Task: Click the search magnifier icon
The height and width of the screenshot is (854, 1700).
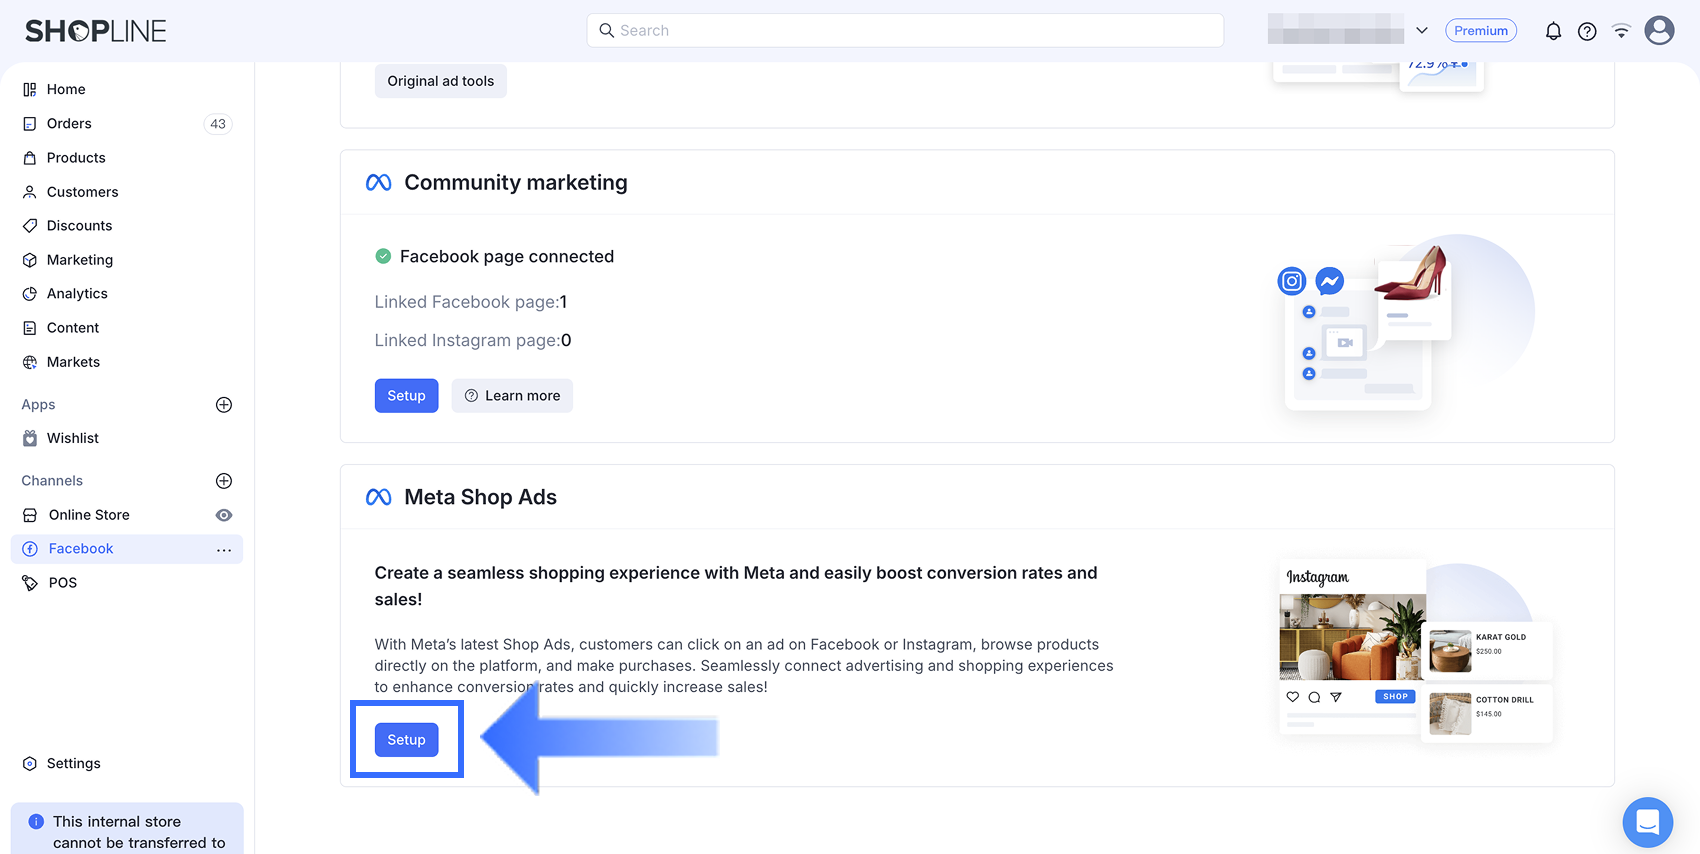Action: 606,31
